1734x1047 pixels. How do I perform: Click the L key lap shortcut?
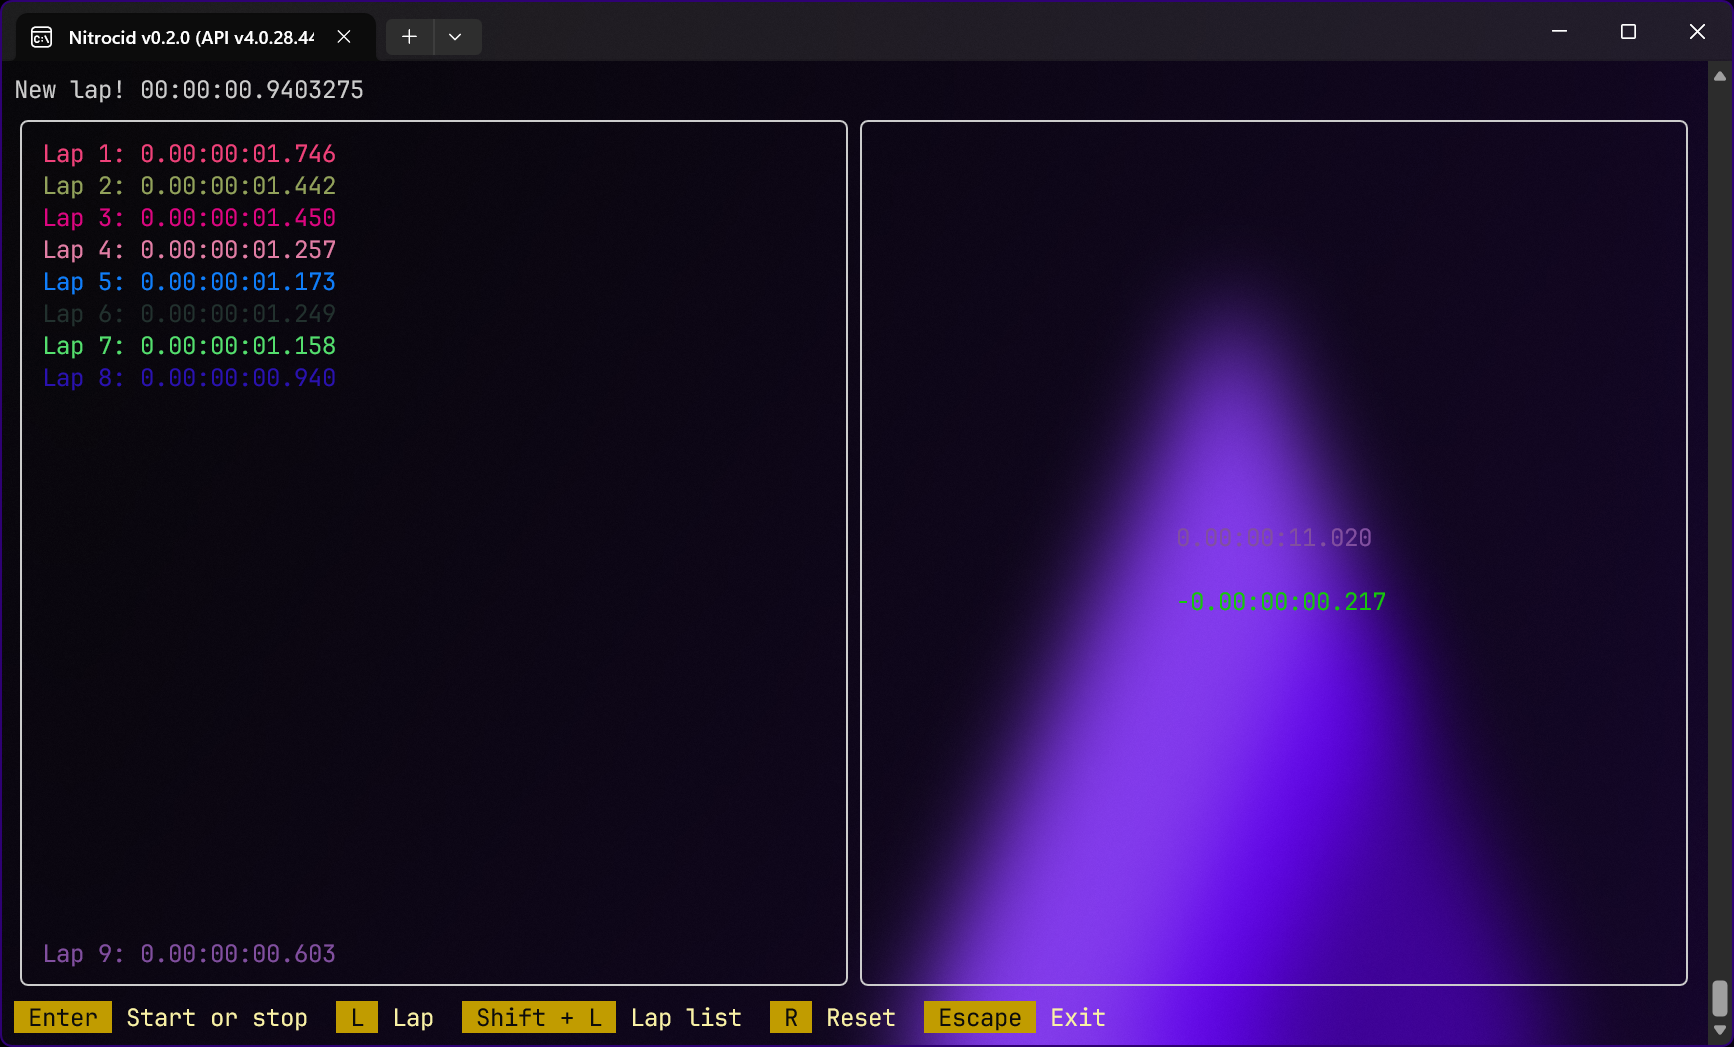coord(357,1018)
